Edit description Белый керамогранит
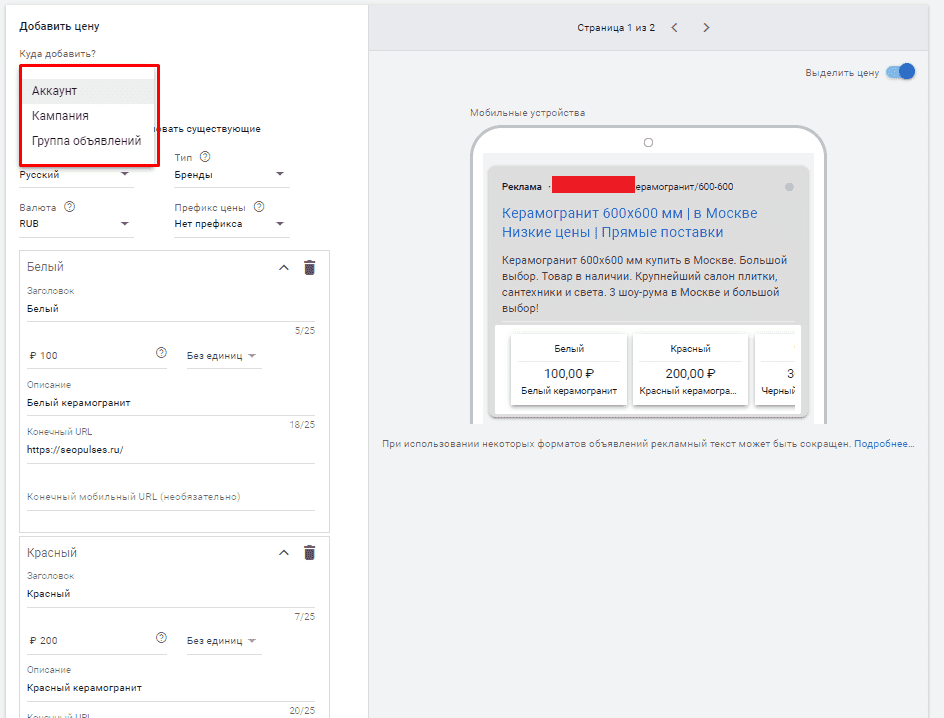The width and height of the screenshot is (944, 718). (x=171, y=403)
